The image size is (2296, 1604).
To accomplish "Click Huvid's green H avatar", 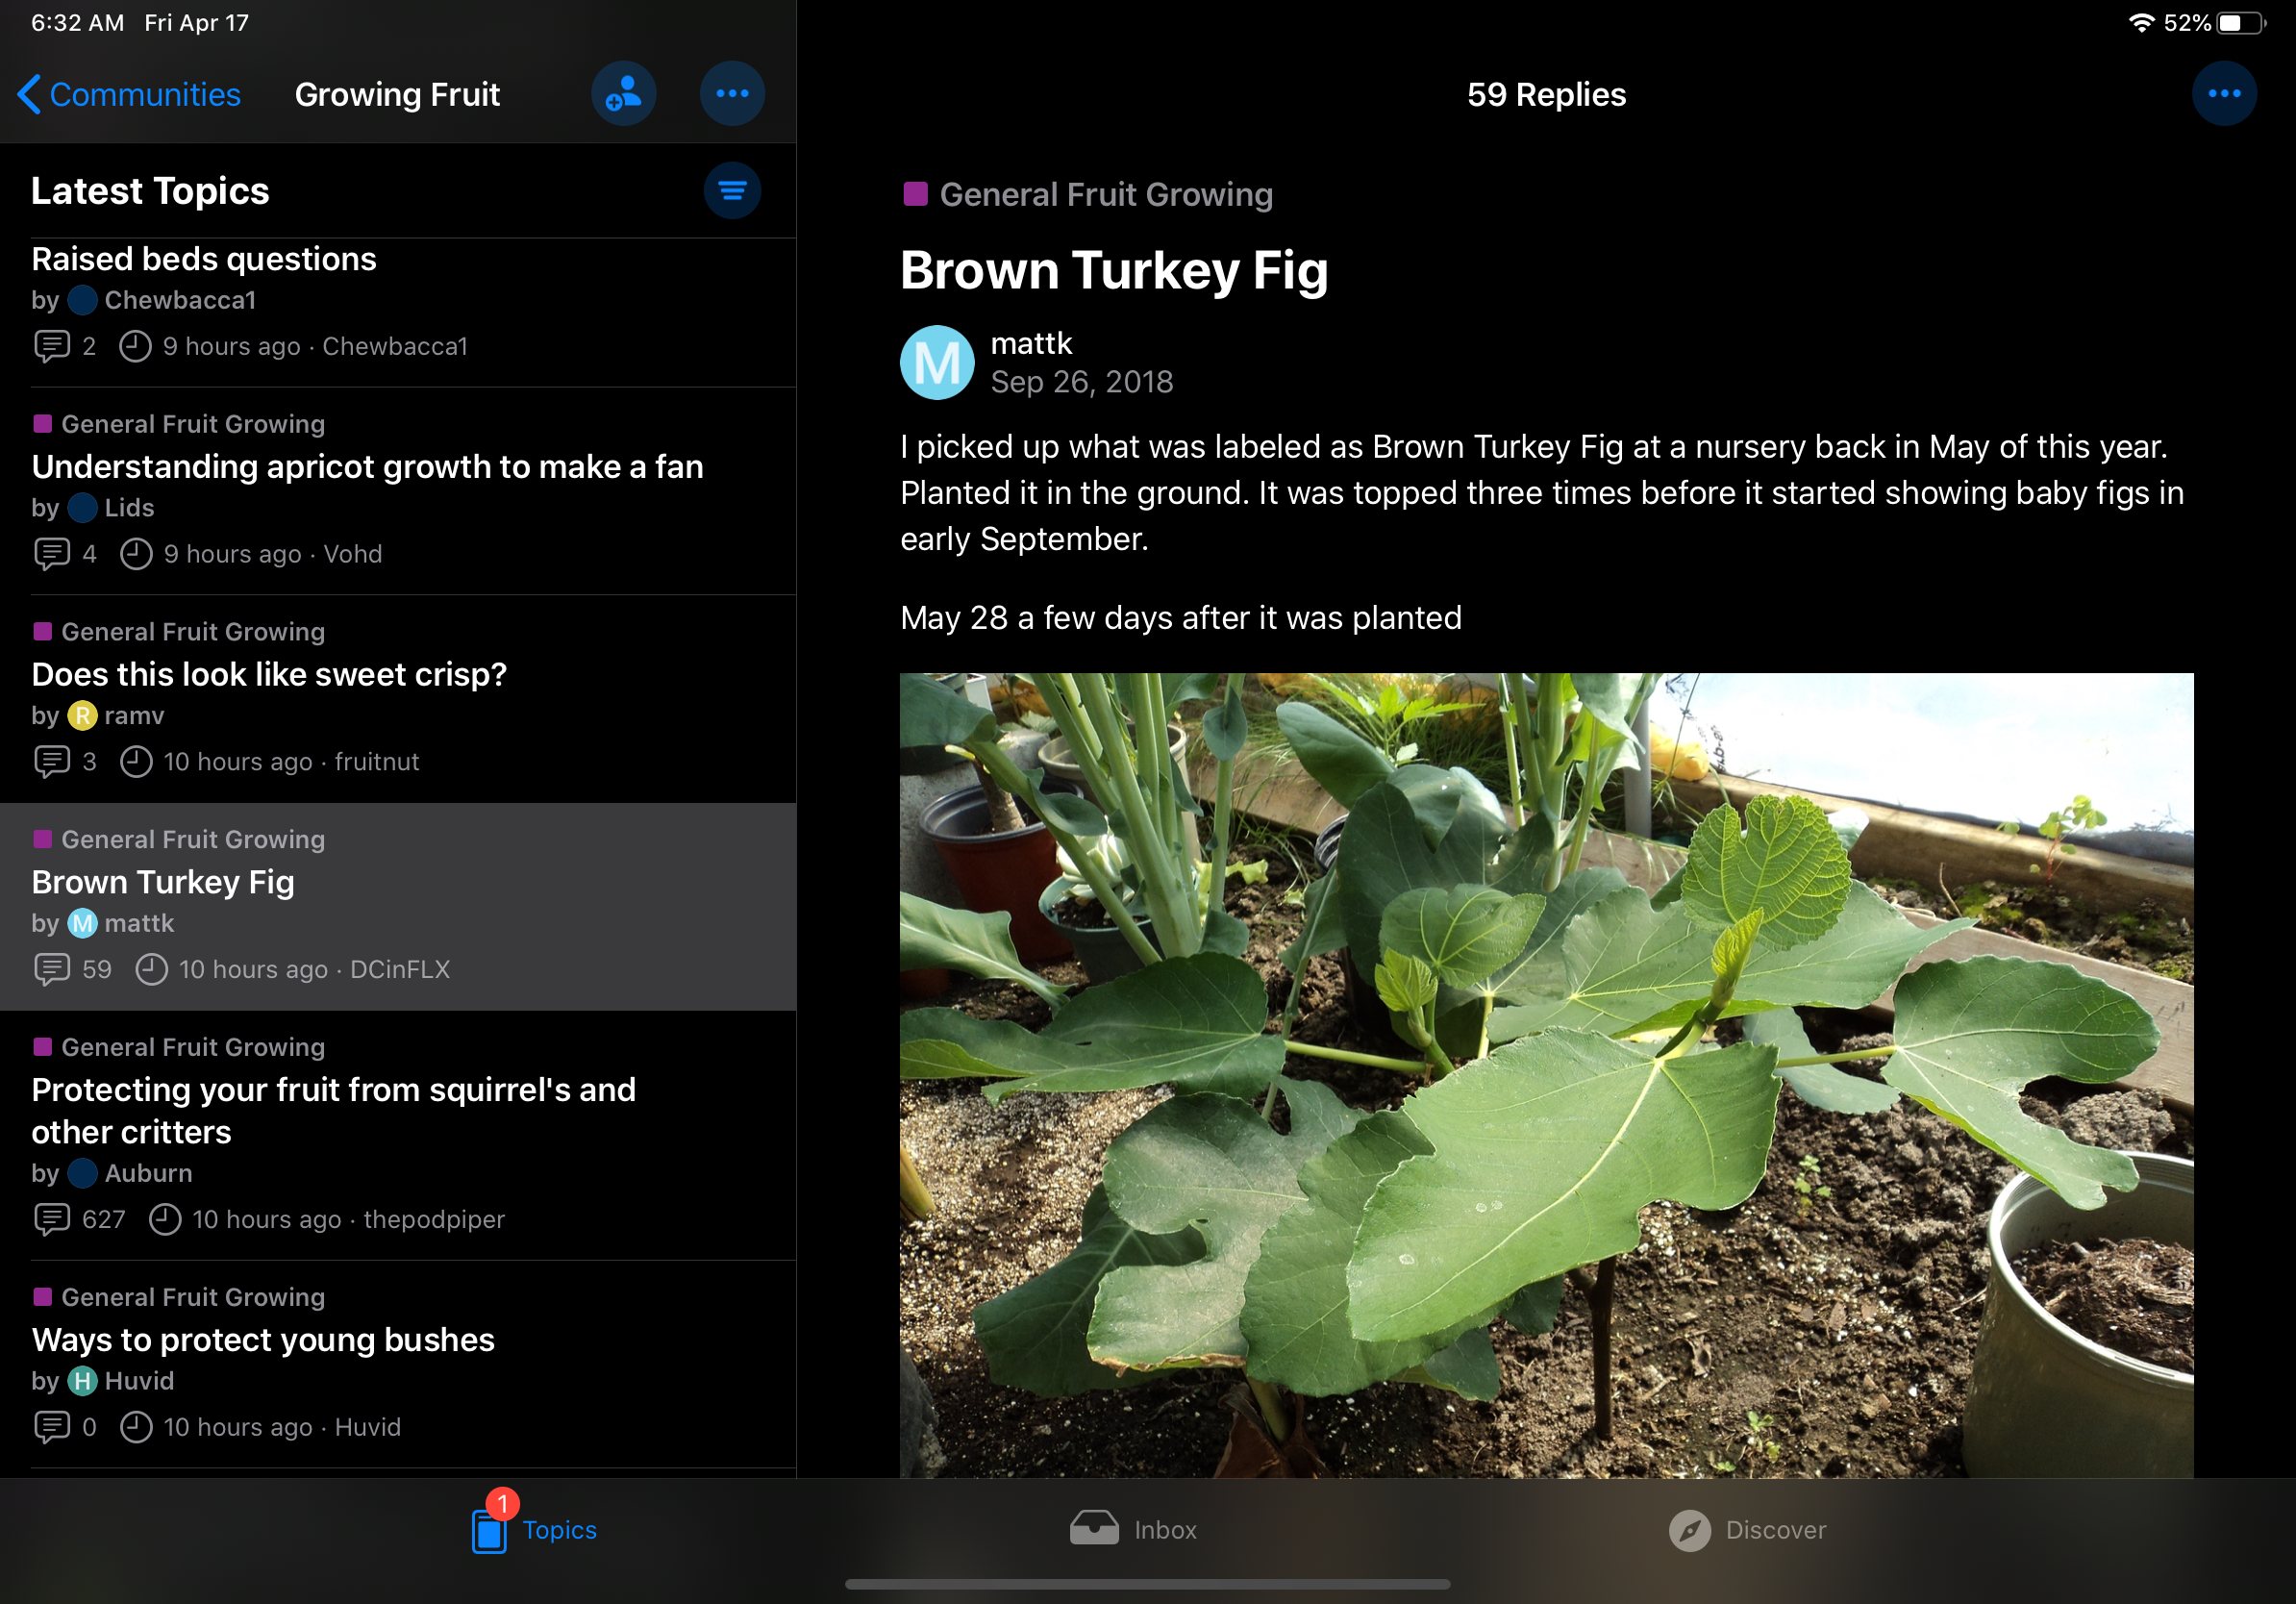I will (82, 1381).
